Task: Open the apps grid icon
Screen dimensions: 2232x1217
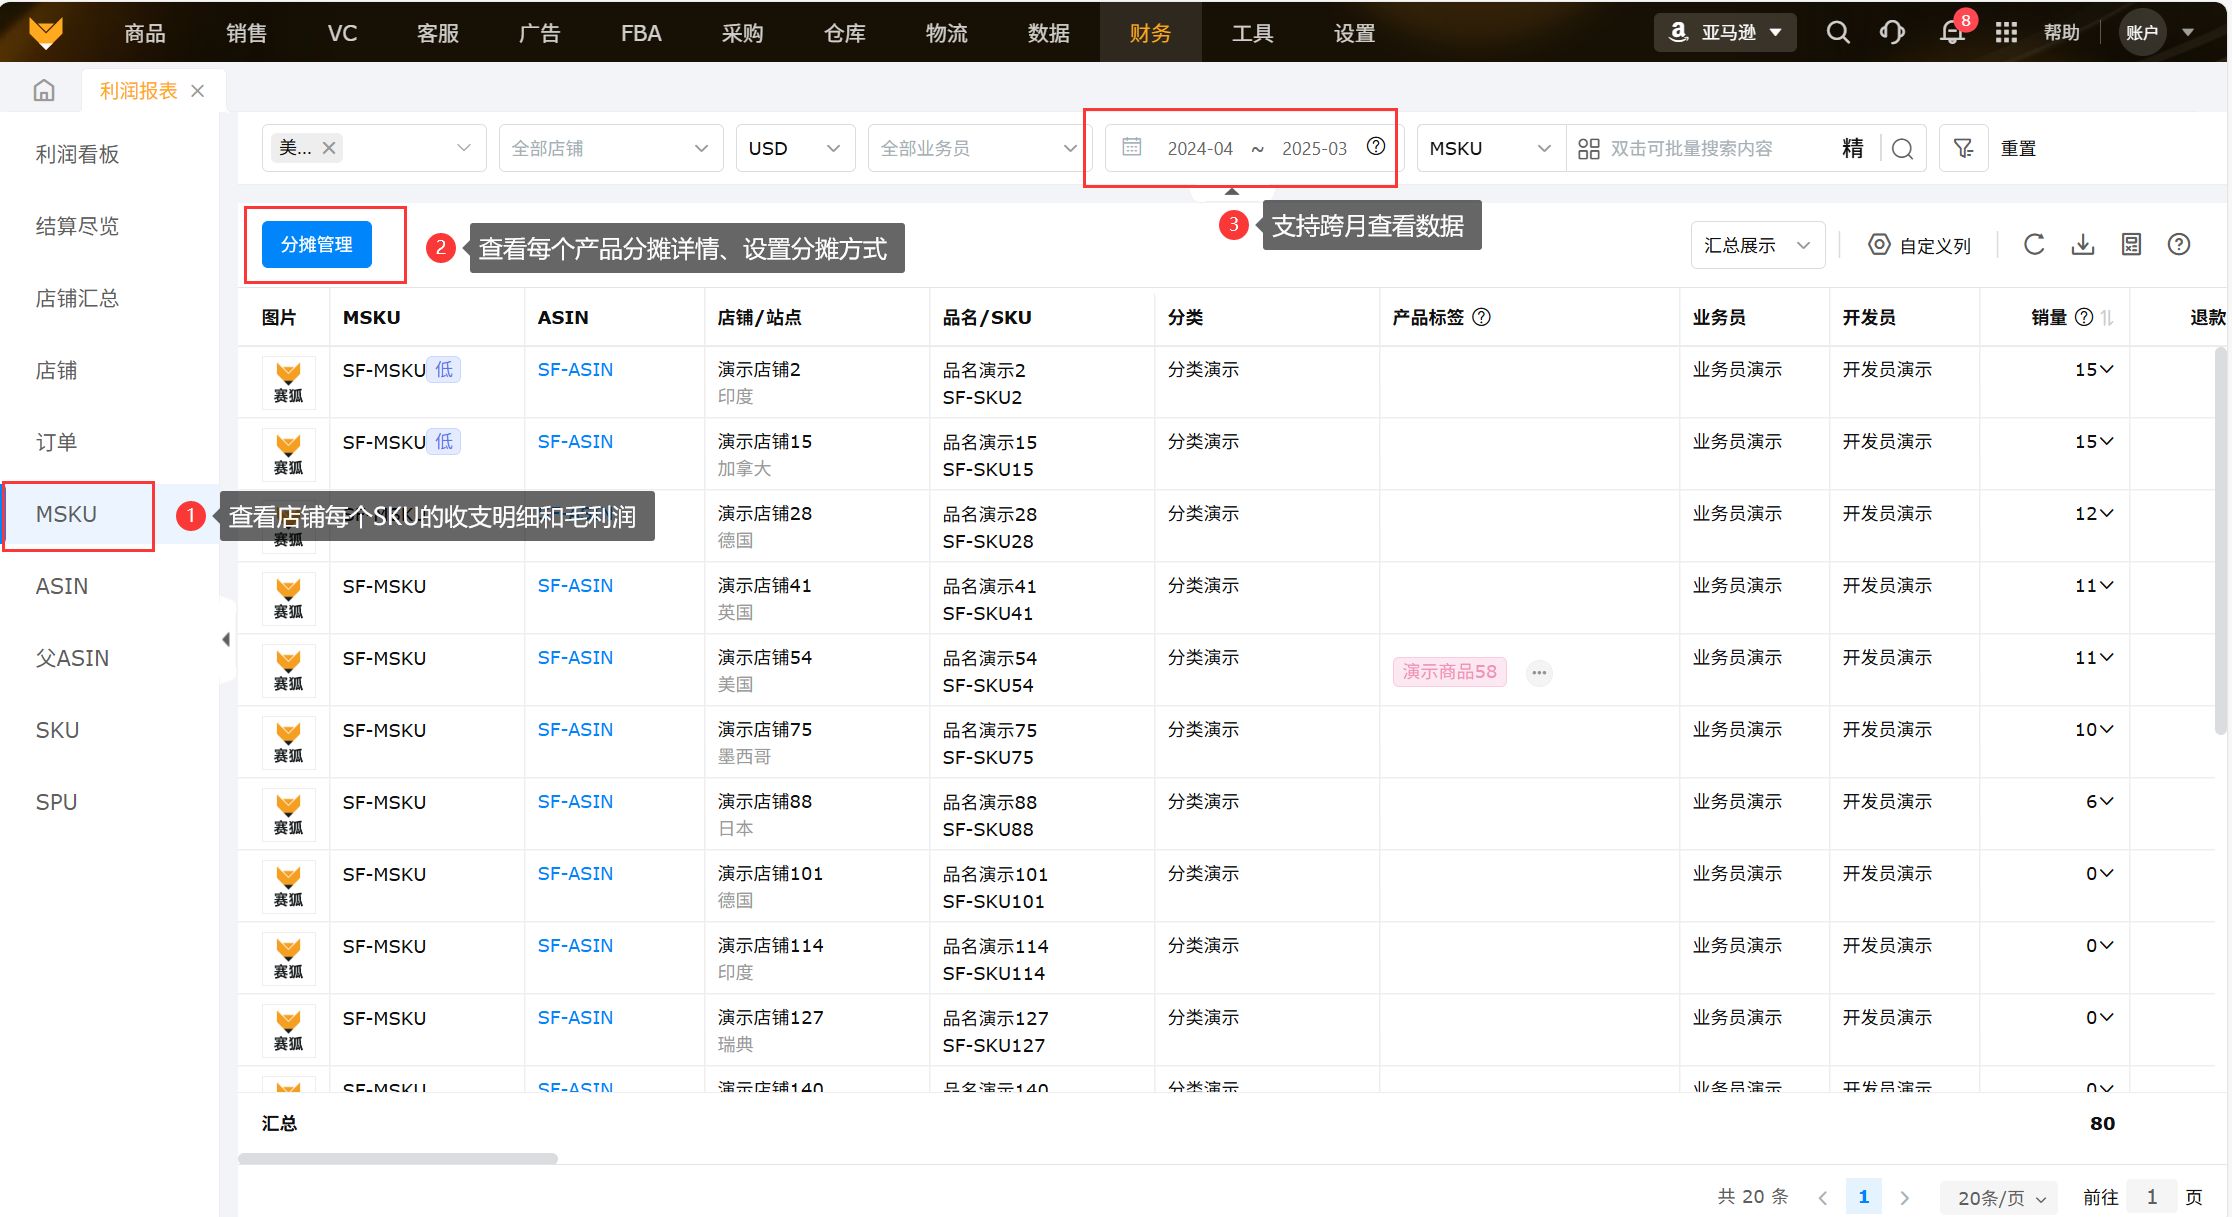Action: point(2006,32)
